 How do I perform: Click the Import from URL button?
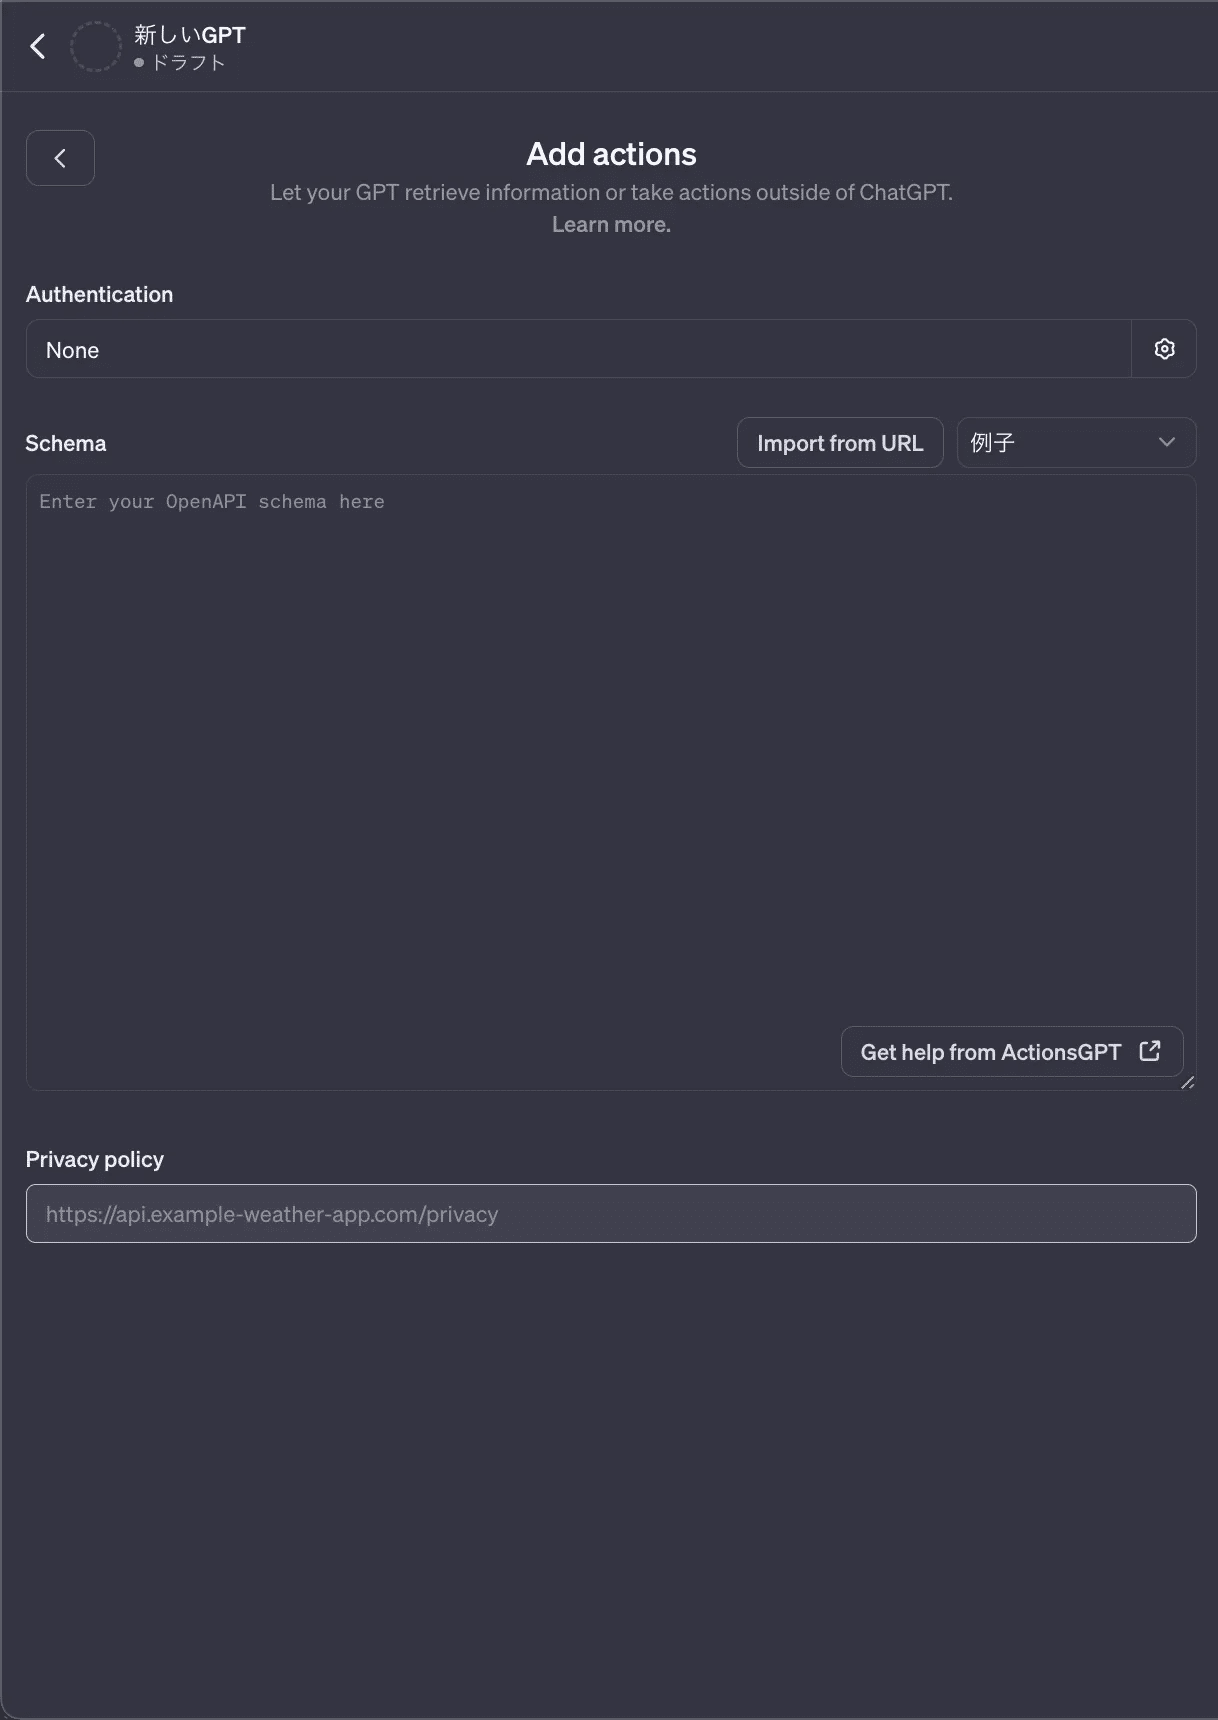pyautogui.click(x=840, y=443)
